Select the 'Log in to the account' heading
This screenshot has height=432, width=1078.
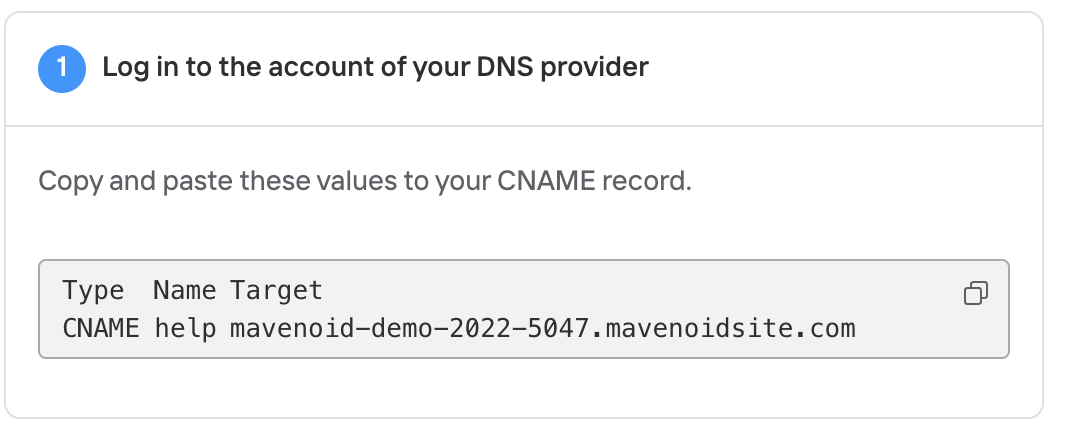(x=375, y=67)
